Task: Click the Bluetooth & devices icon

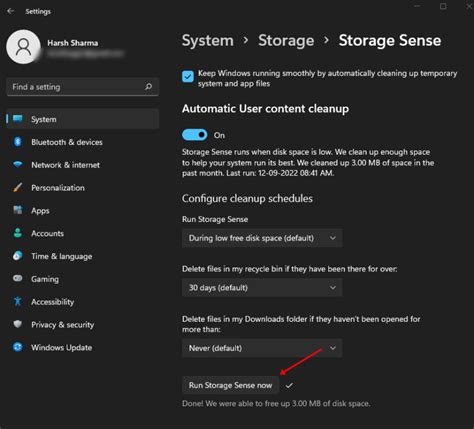Action: click(x=18, y=142)
